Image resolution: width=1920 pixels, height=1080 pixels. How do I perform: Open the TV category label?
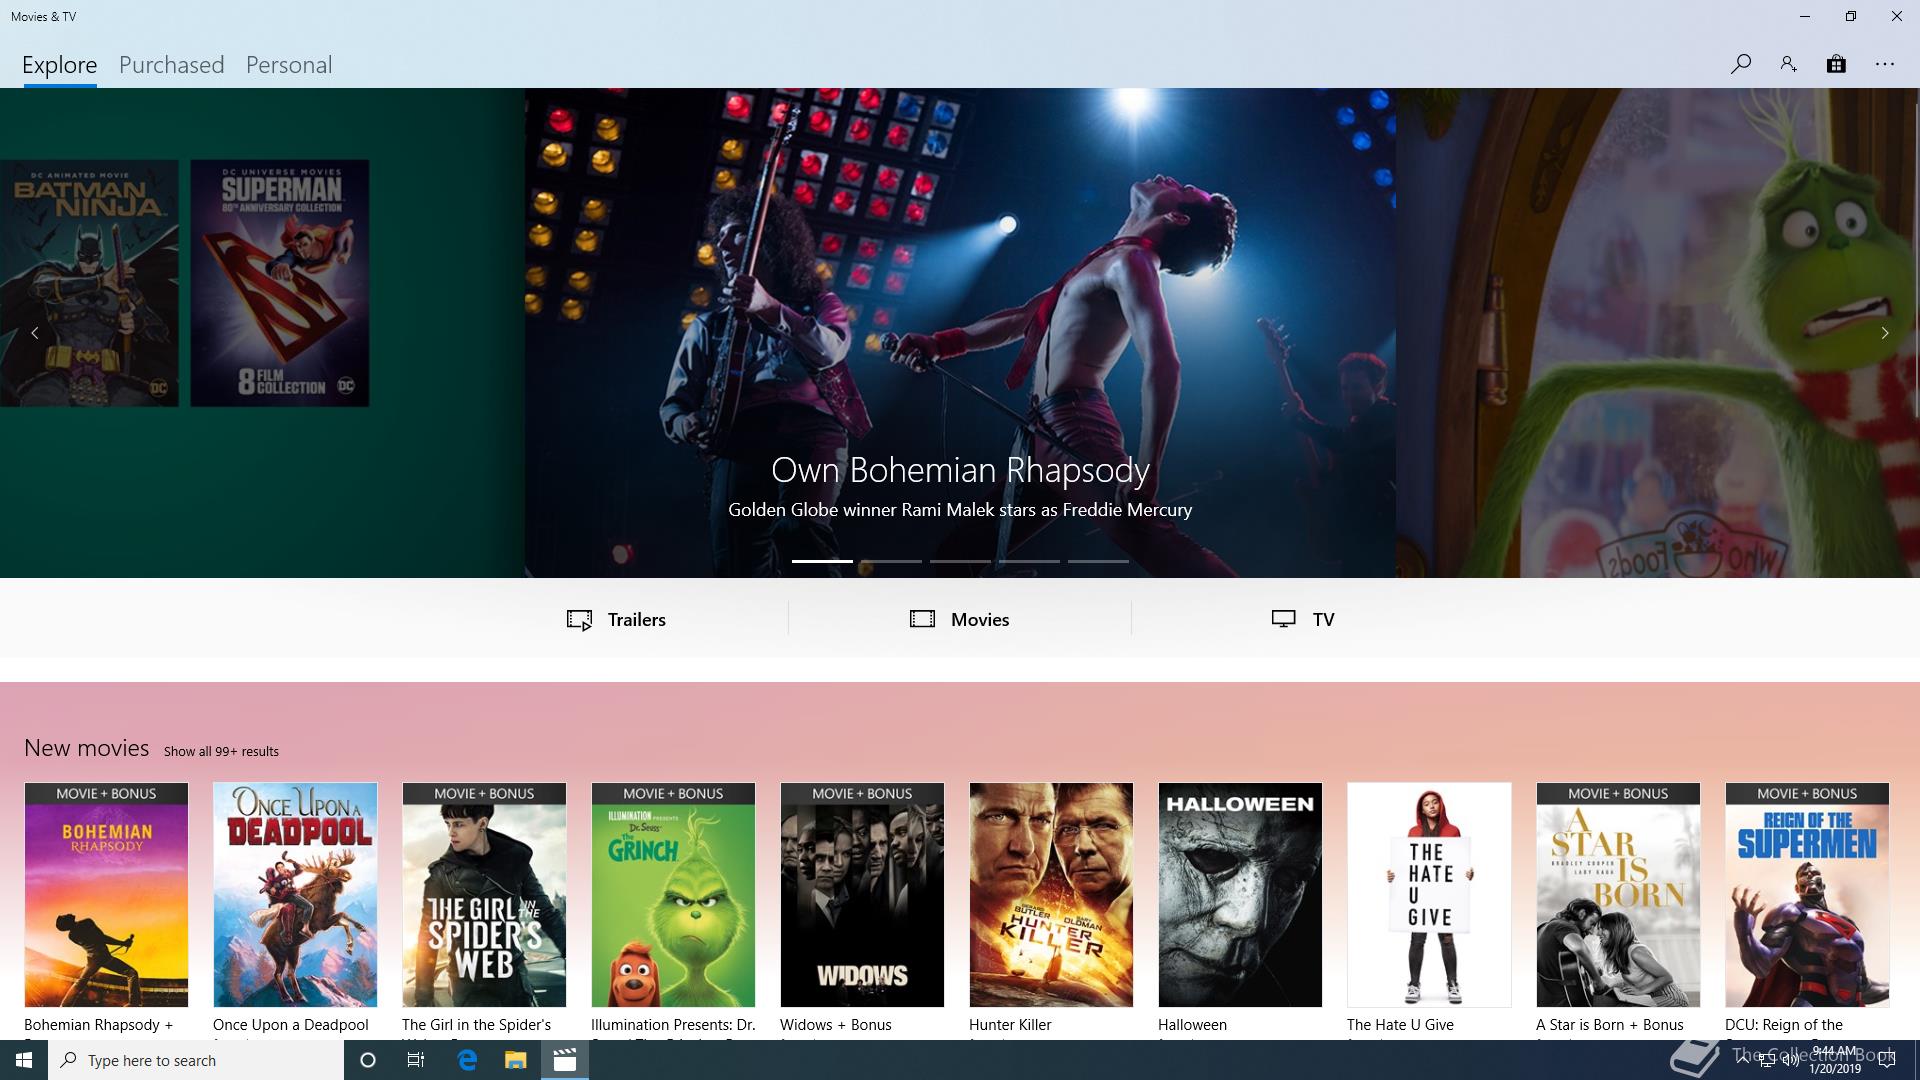tap(1323, 619)
